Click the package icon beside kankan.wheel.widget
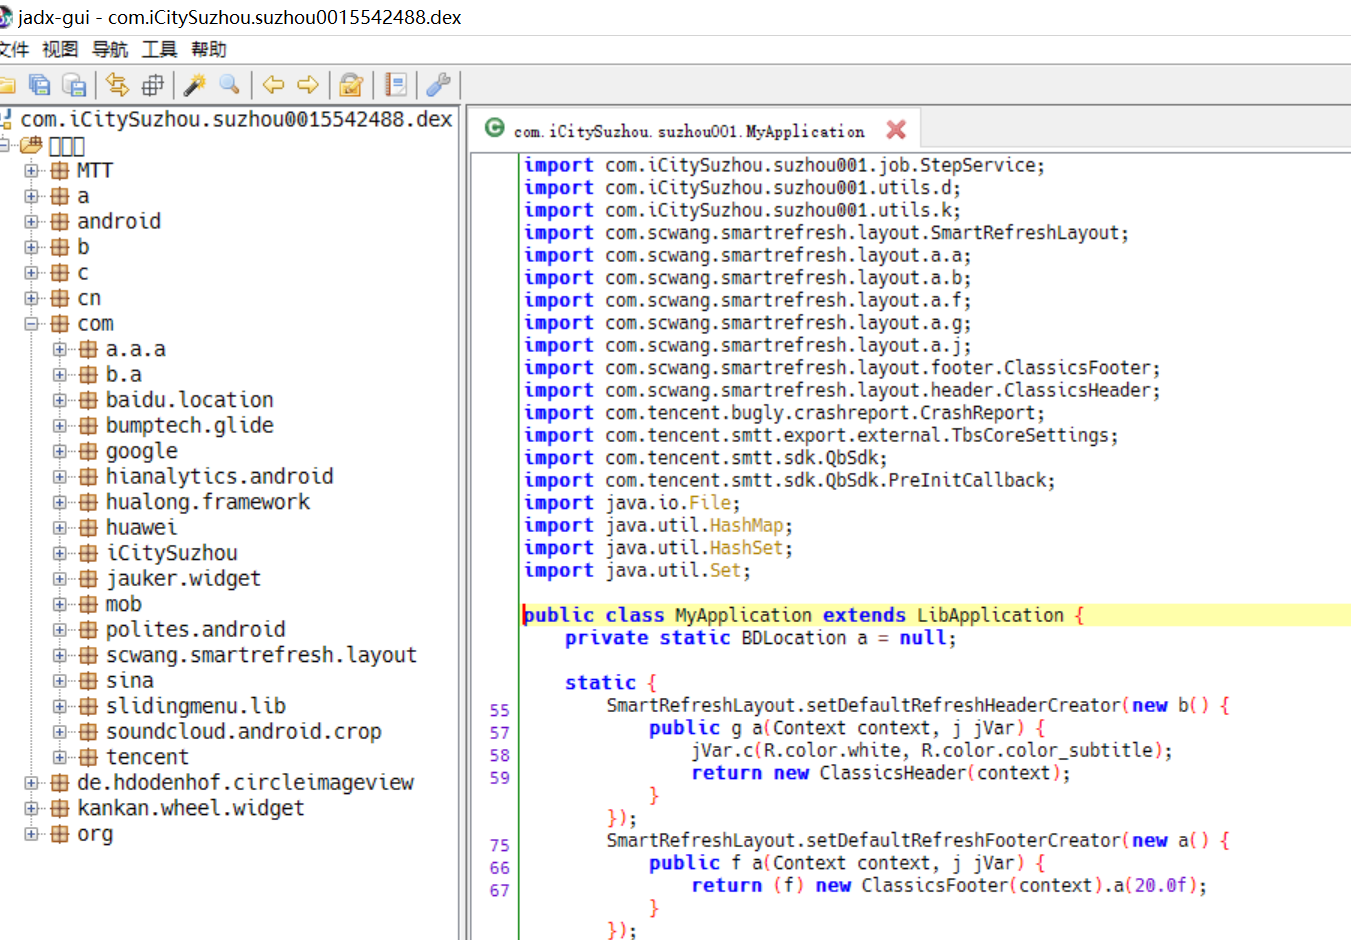 click(60, 808)
